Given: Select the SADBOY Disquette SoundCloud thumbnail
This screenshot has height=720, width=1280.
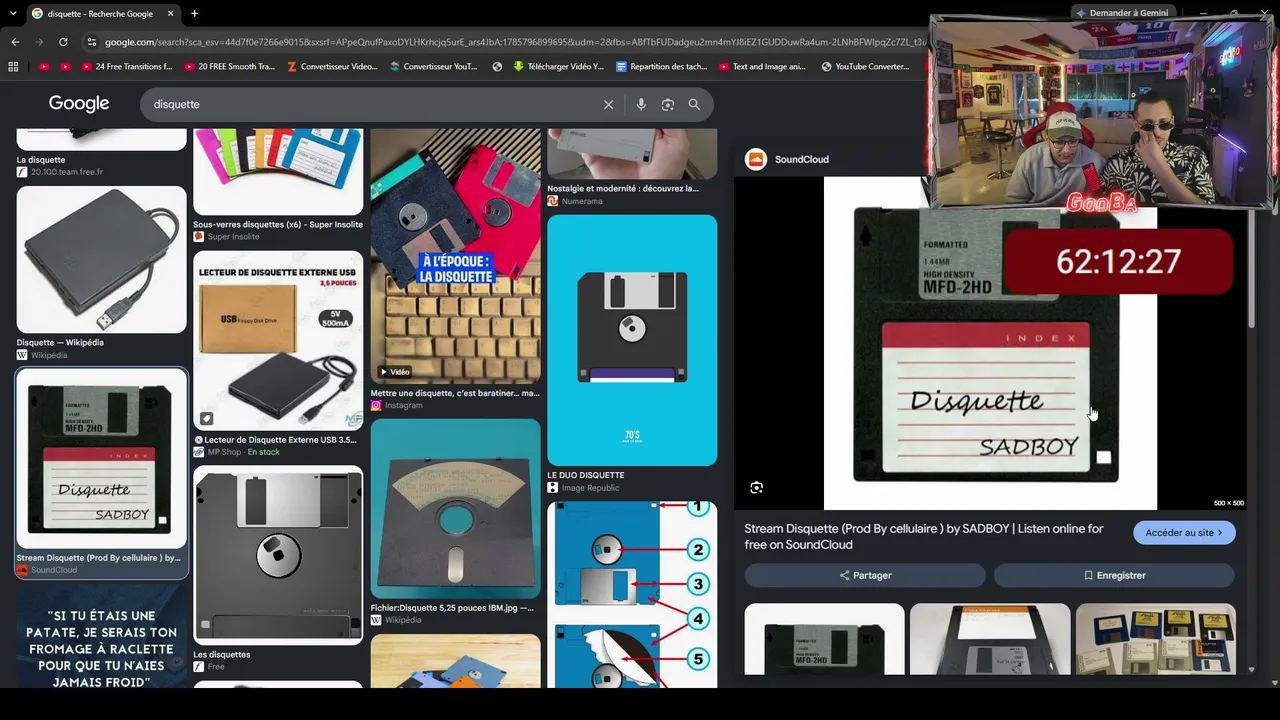Looking at the screenshot, I should coord(101,458).
